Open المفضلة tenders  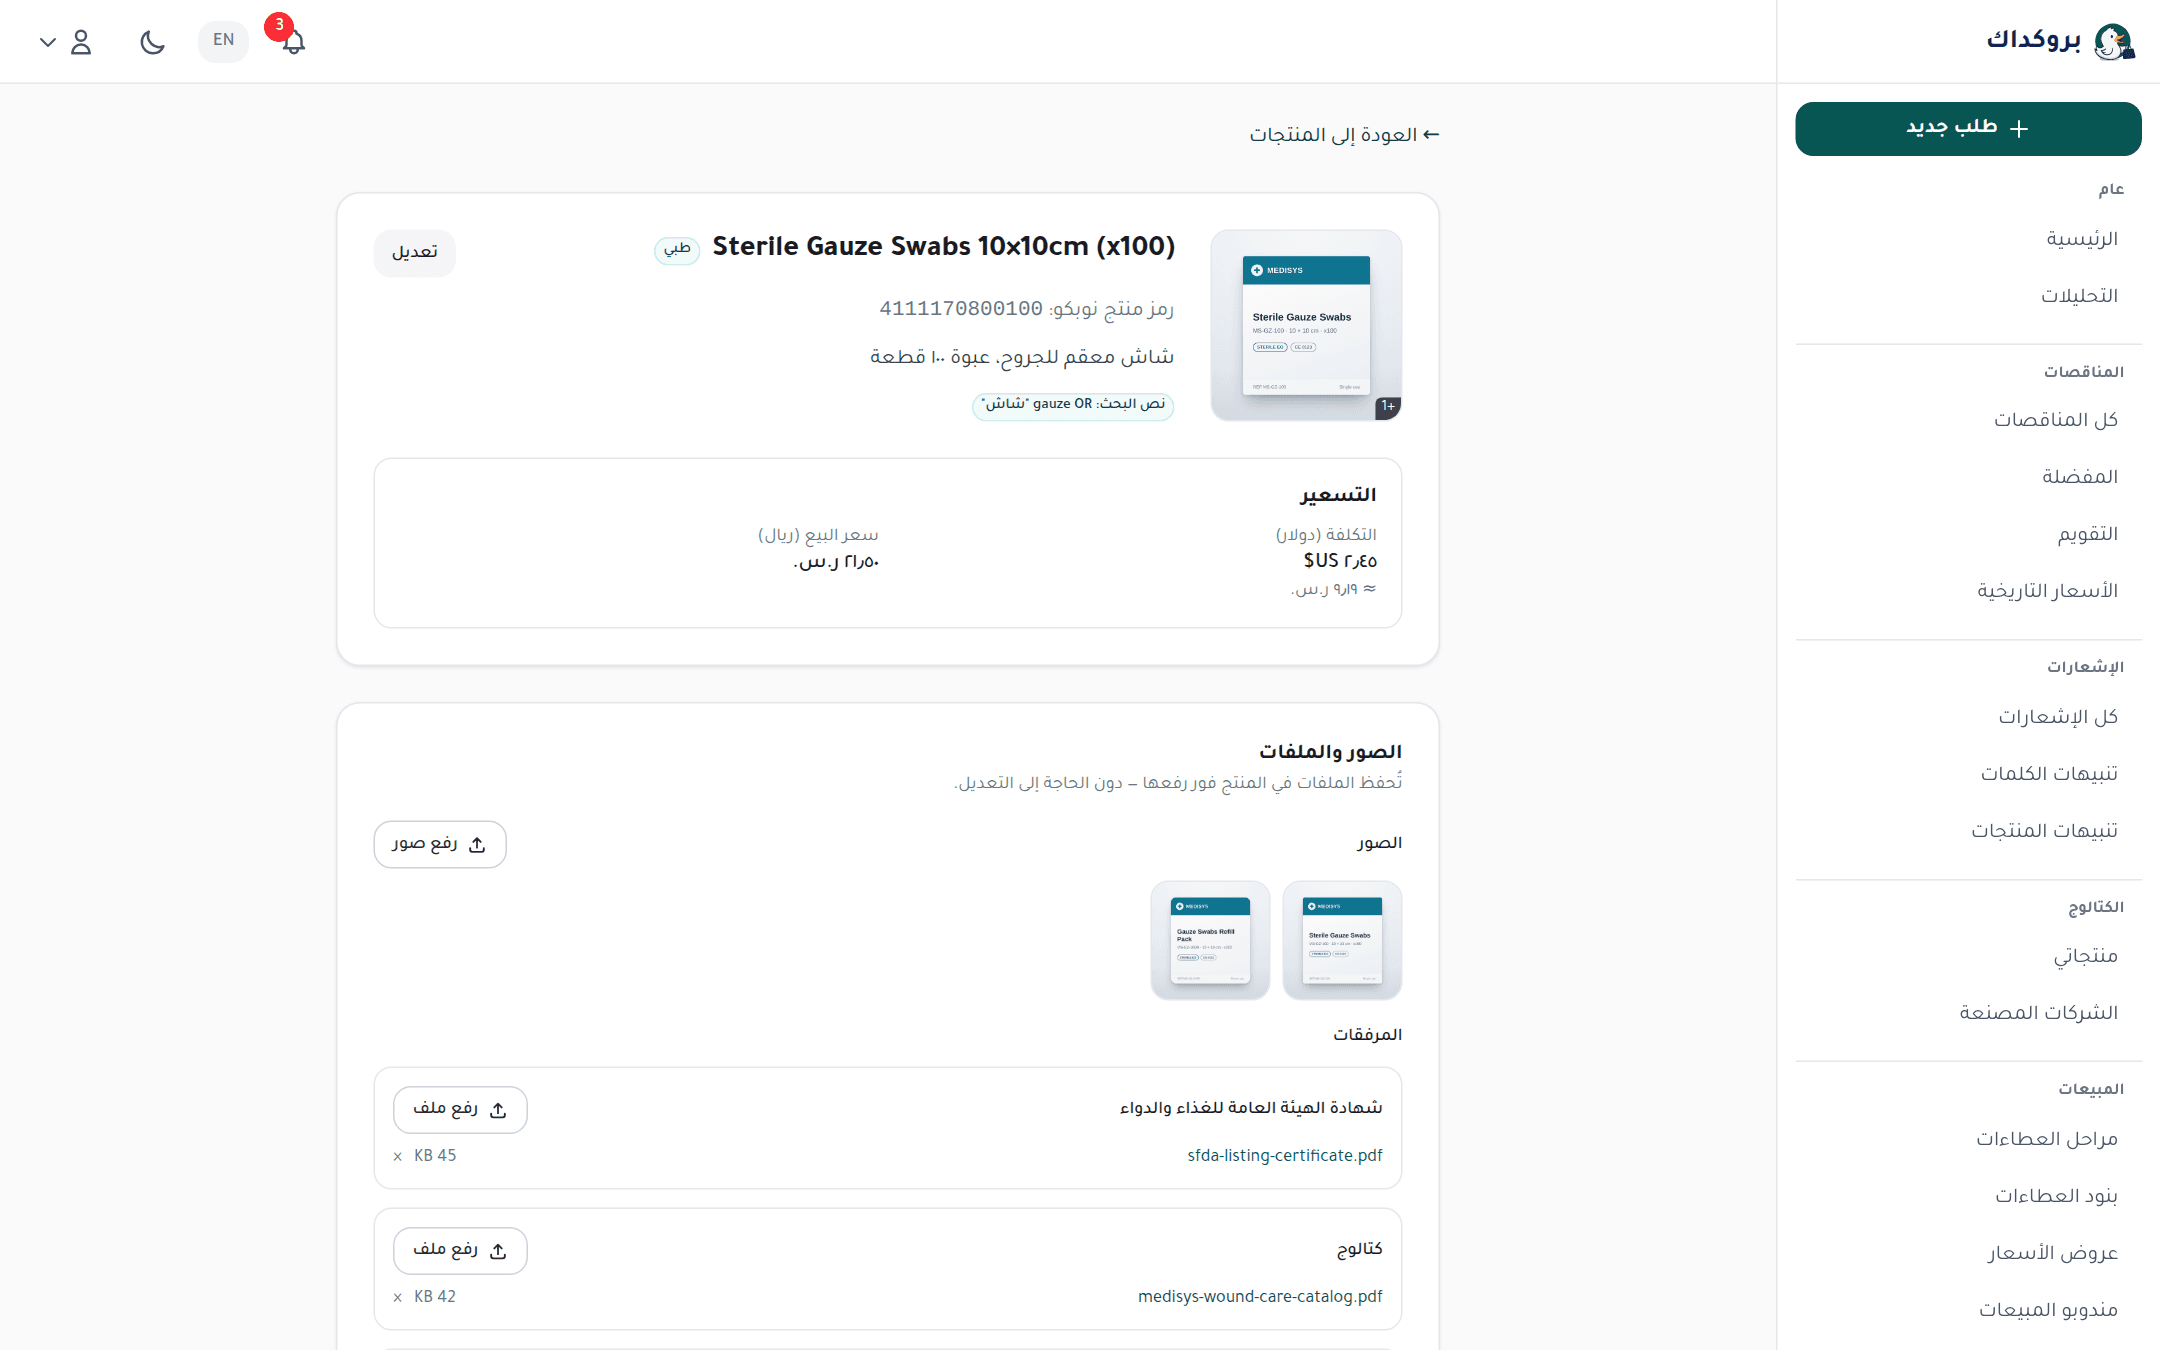pyautogui.click(x=2080, y=477)
